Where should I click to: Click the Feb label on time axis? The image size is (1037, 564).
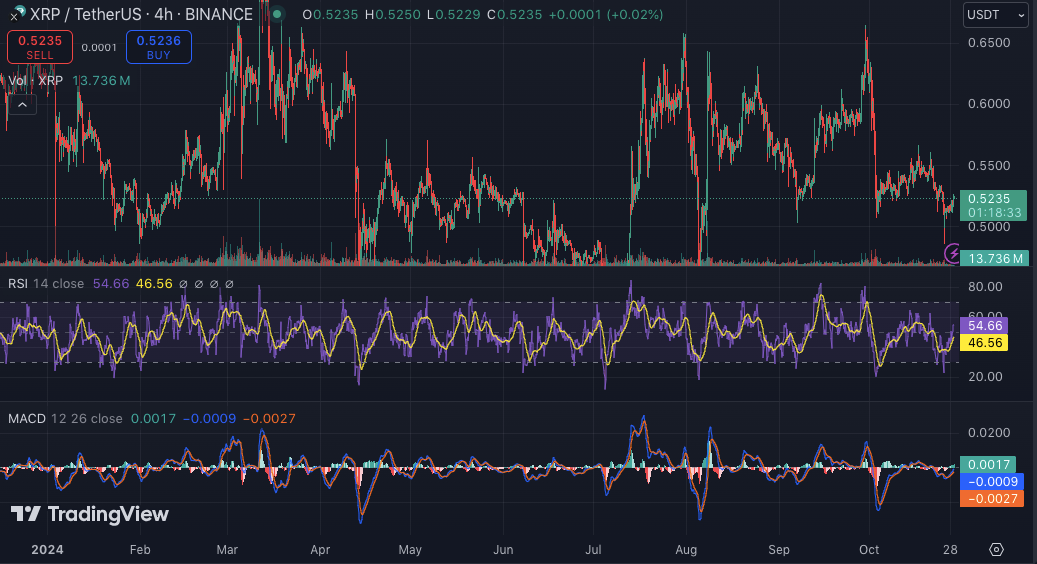tap(140, 550)
